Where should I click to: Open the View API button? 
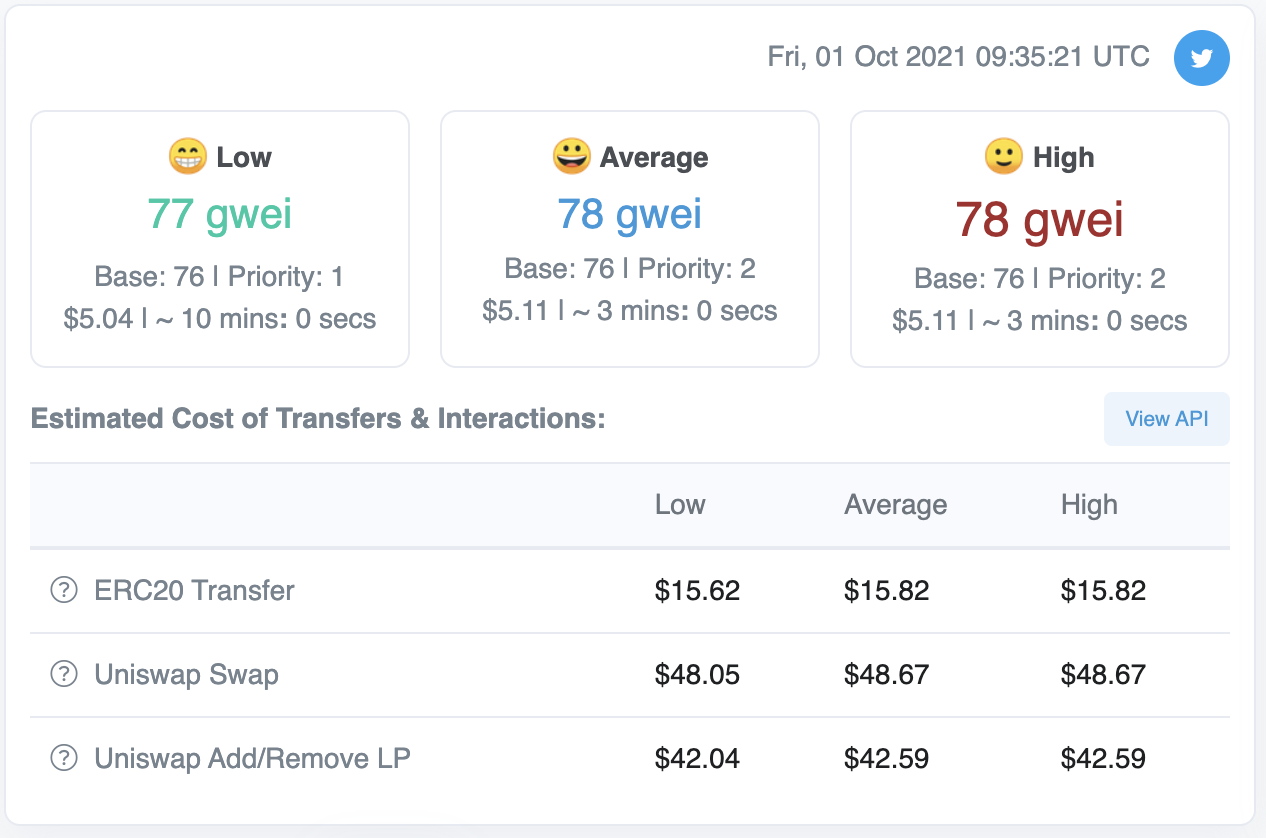pyautogui.click(x=1166, y=419)
